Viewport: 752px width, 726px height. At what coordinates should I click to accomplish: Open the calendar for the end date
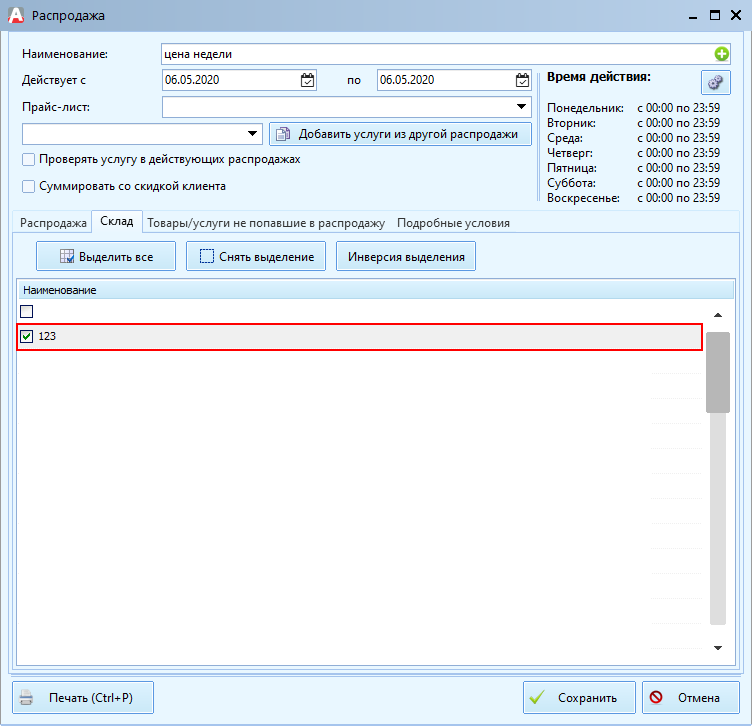522,80
